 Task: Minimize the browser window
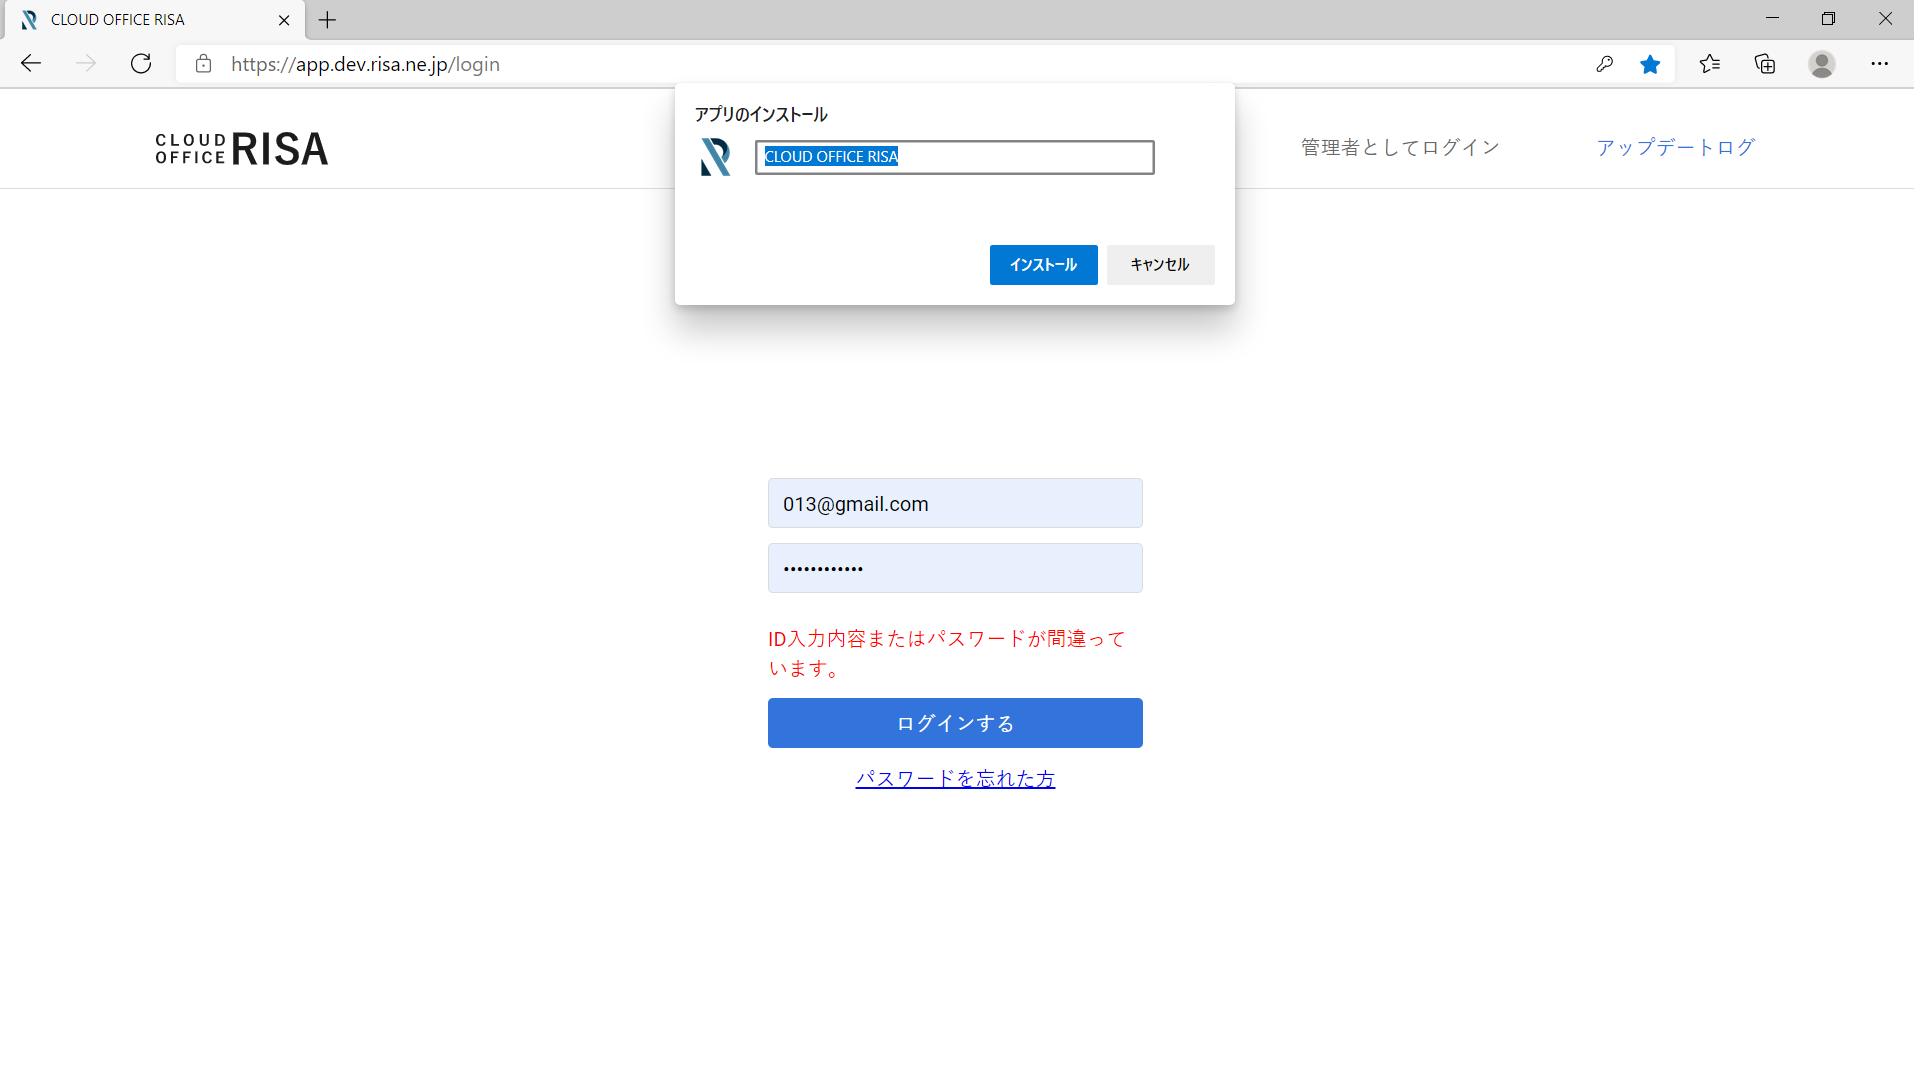click(1772, 19)
